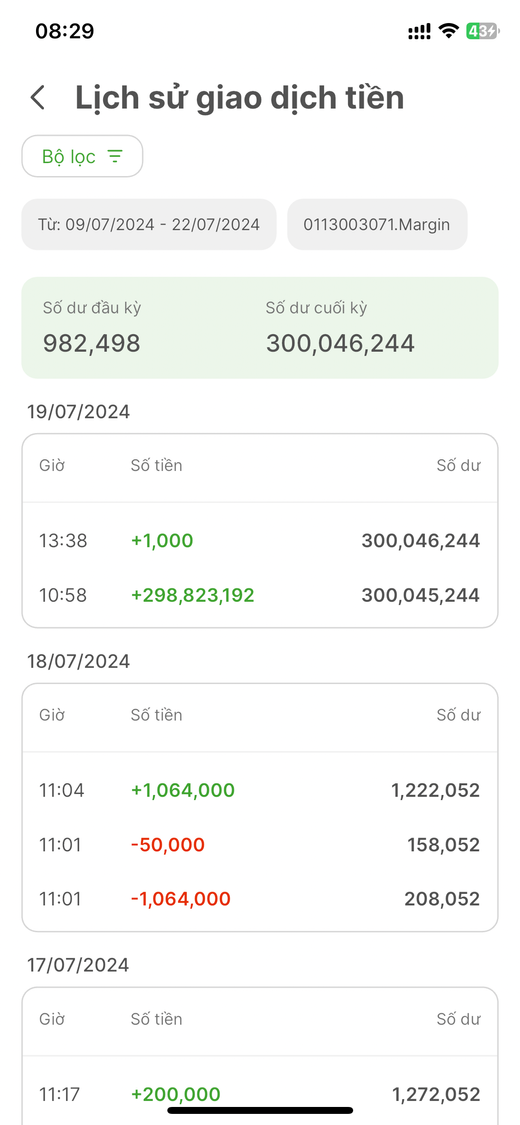Tap the Wi-Fi status icon
520x1125 pixels.
click(449, 31)
